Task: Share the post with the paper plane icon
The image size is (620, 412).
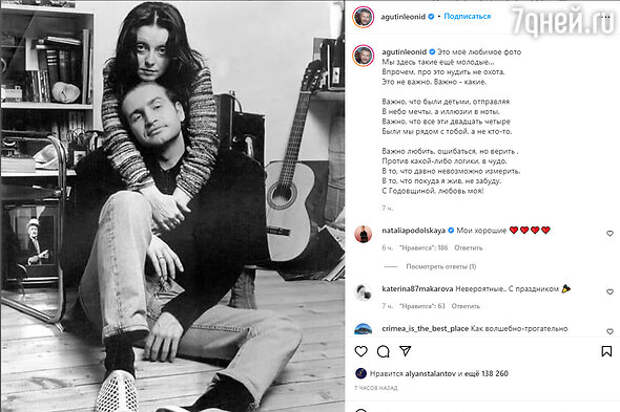Action: click(405, 351)
